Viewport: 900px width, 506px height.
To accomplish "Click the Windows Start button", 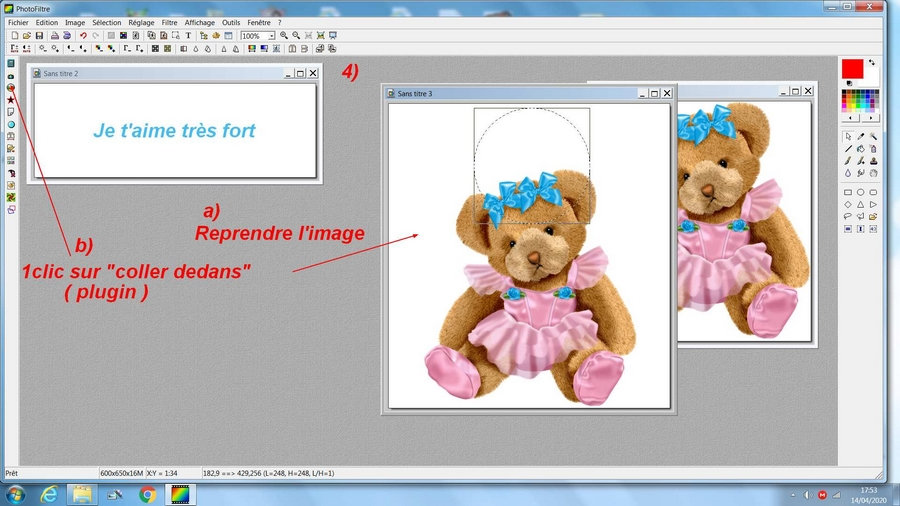I will tap(15, 495).
